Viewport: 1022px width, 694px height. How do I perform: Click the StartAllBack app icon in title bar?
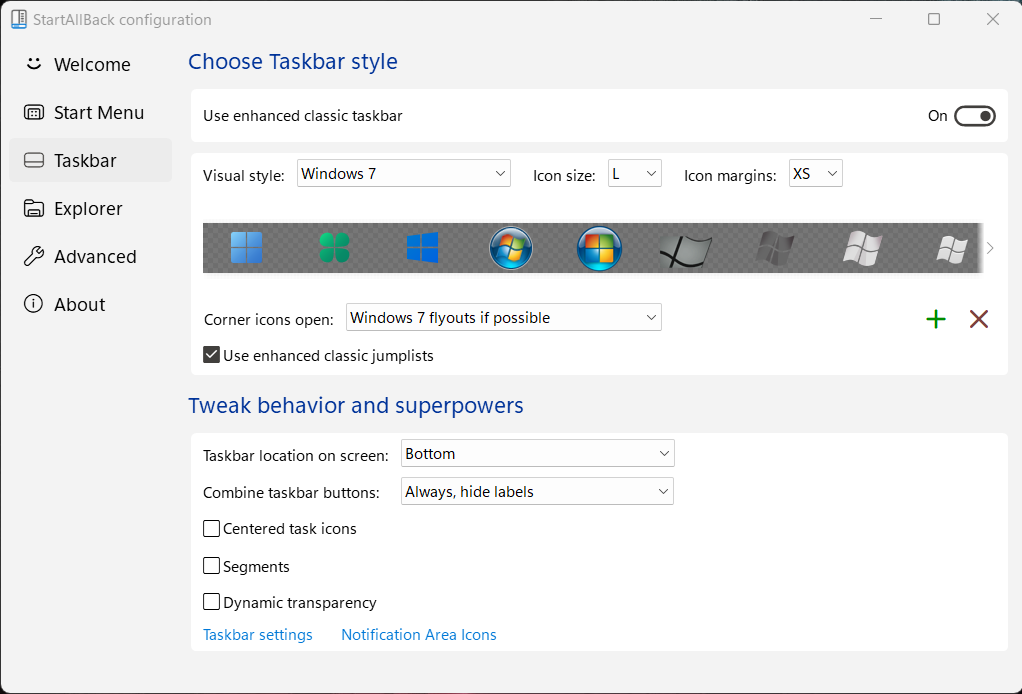click(19, 20)
